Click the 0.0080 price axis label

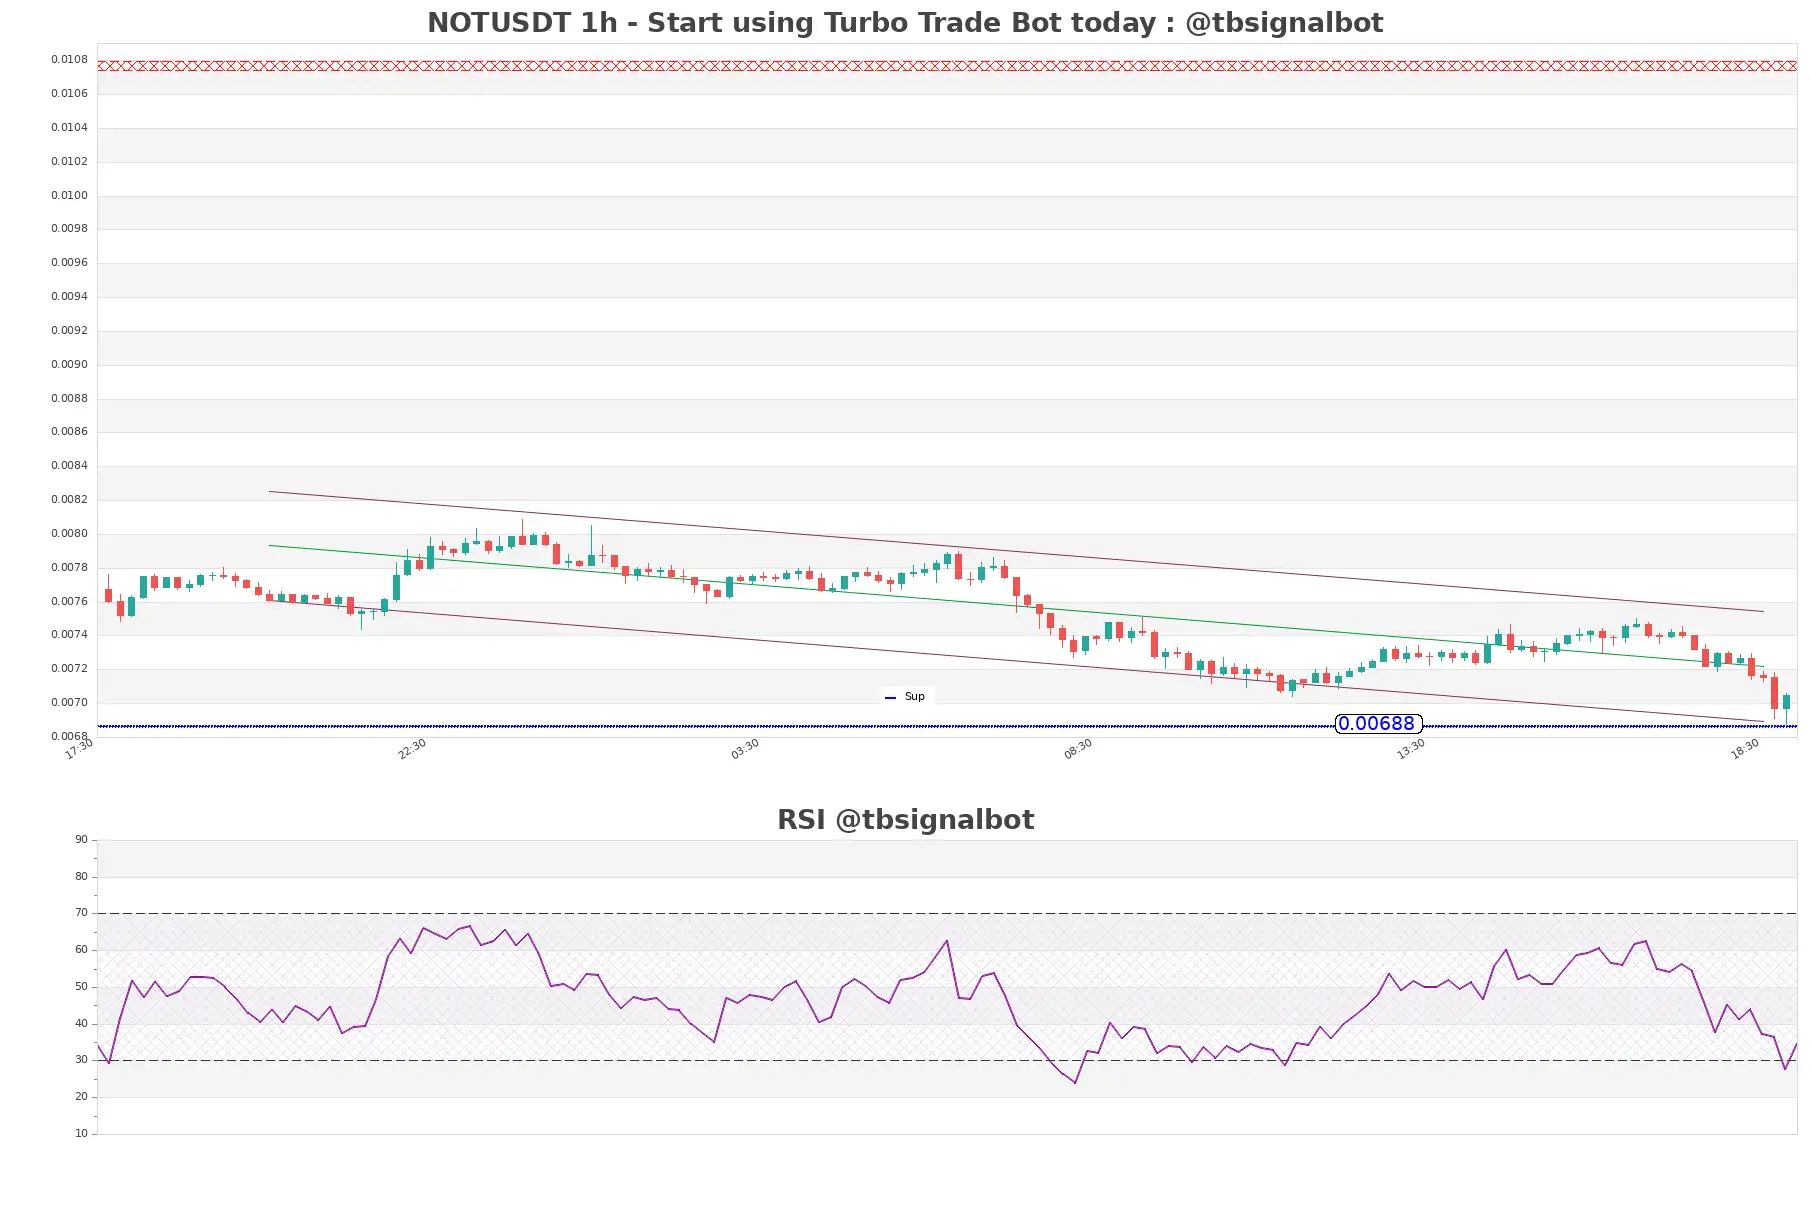69,533
